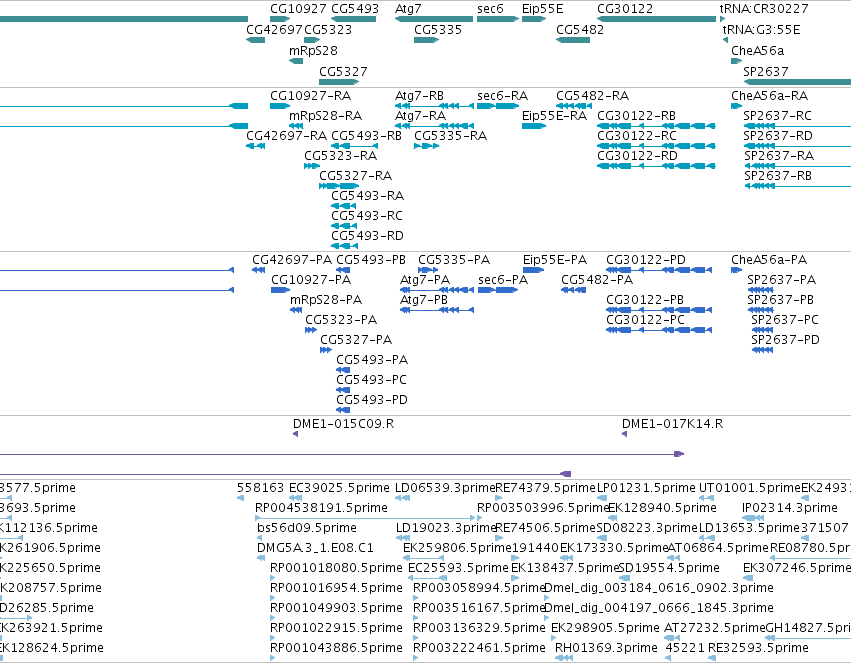Click transcript Eip55E-RA label
Image resolution: width=851 pixels, height=663 pixels.
[555, 116]
